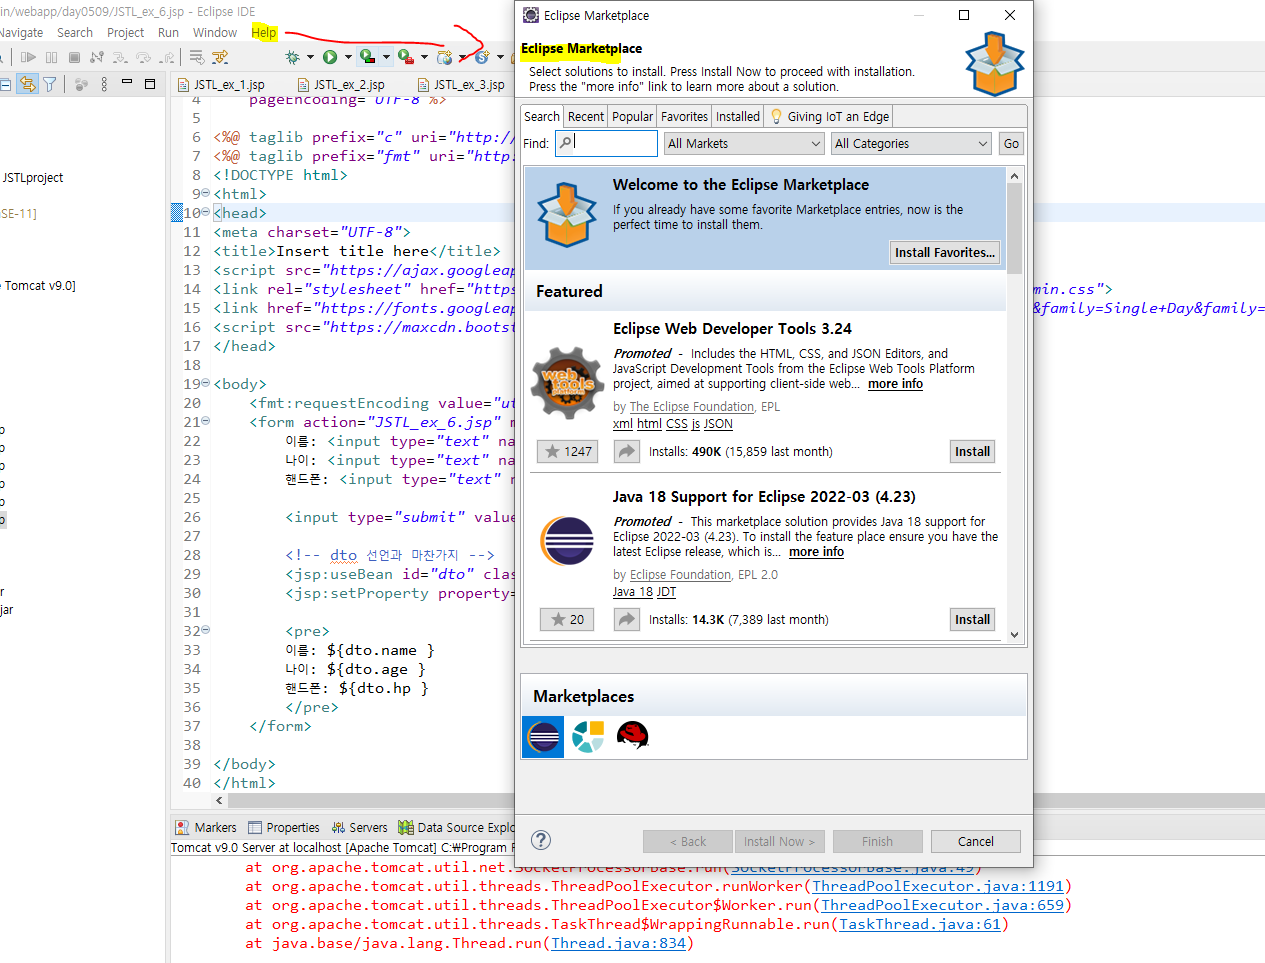Open the Help menu in Eclipse
Screen dimensions: 1265x963
coord(264,33)
